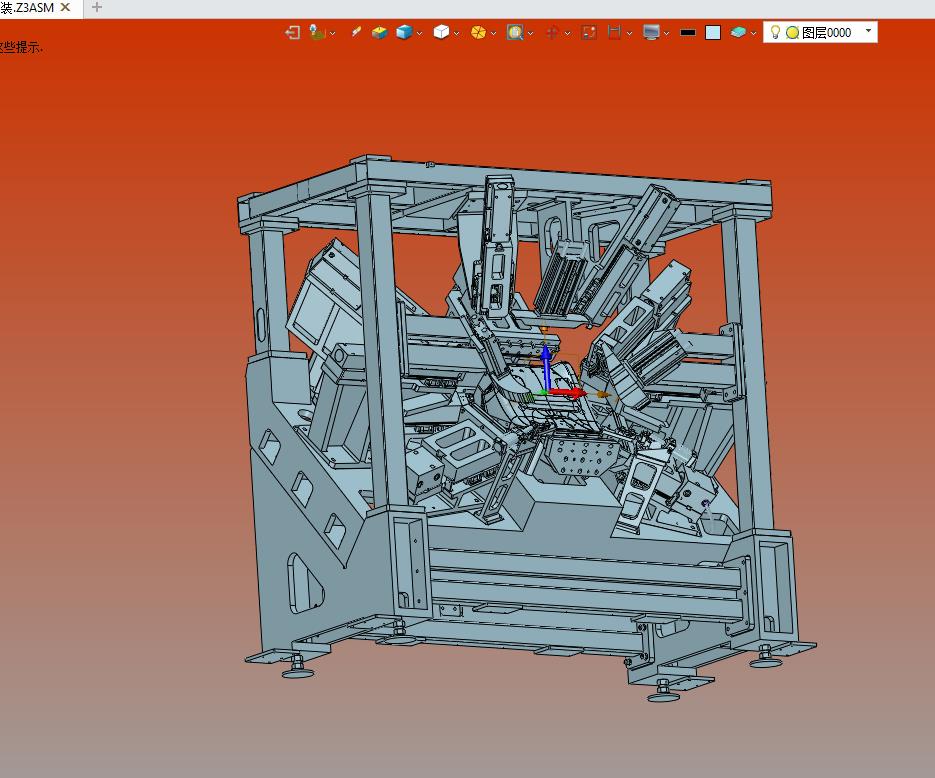This screenshot has height=778, width=935.
Task: Click the small orange arrow beside the red axis
Action: (603, 394)
